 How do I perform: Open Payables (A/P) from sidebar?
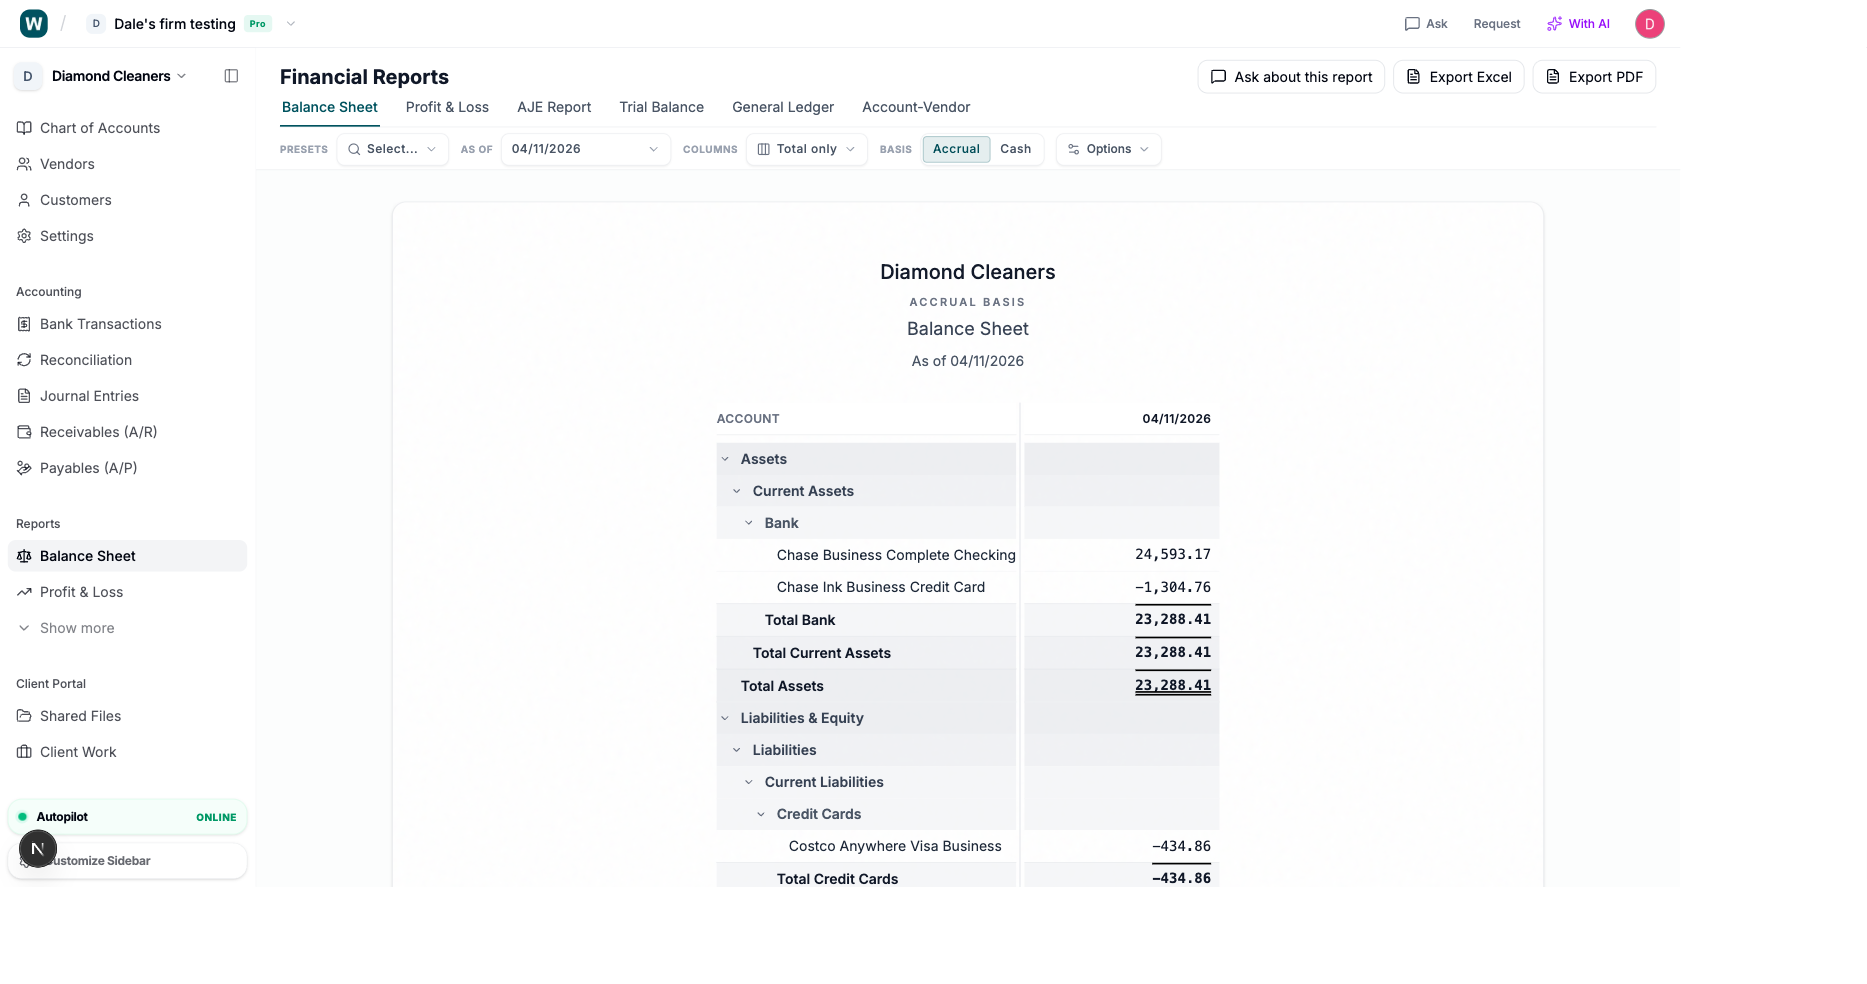tap(88, 467)
